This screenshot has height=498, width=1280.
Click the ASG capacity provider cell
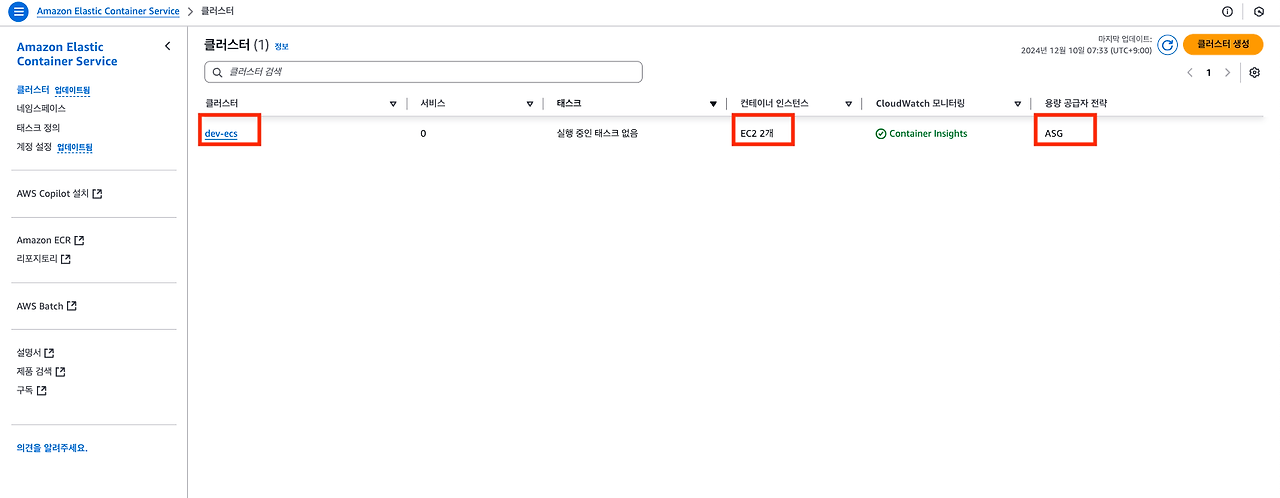tap(1054, 133)
